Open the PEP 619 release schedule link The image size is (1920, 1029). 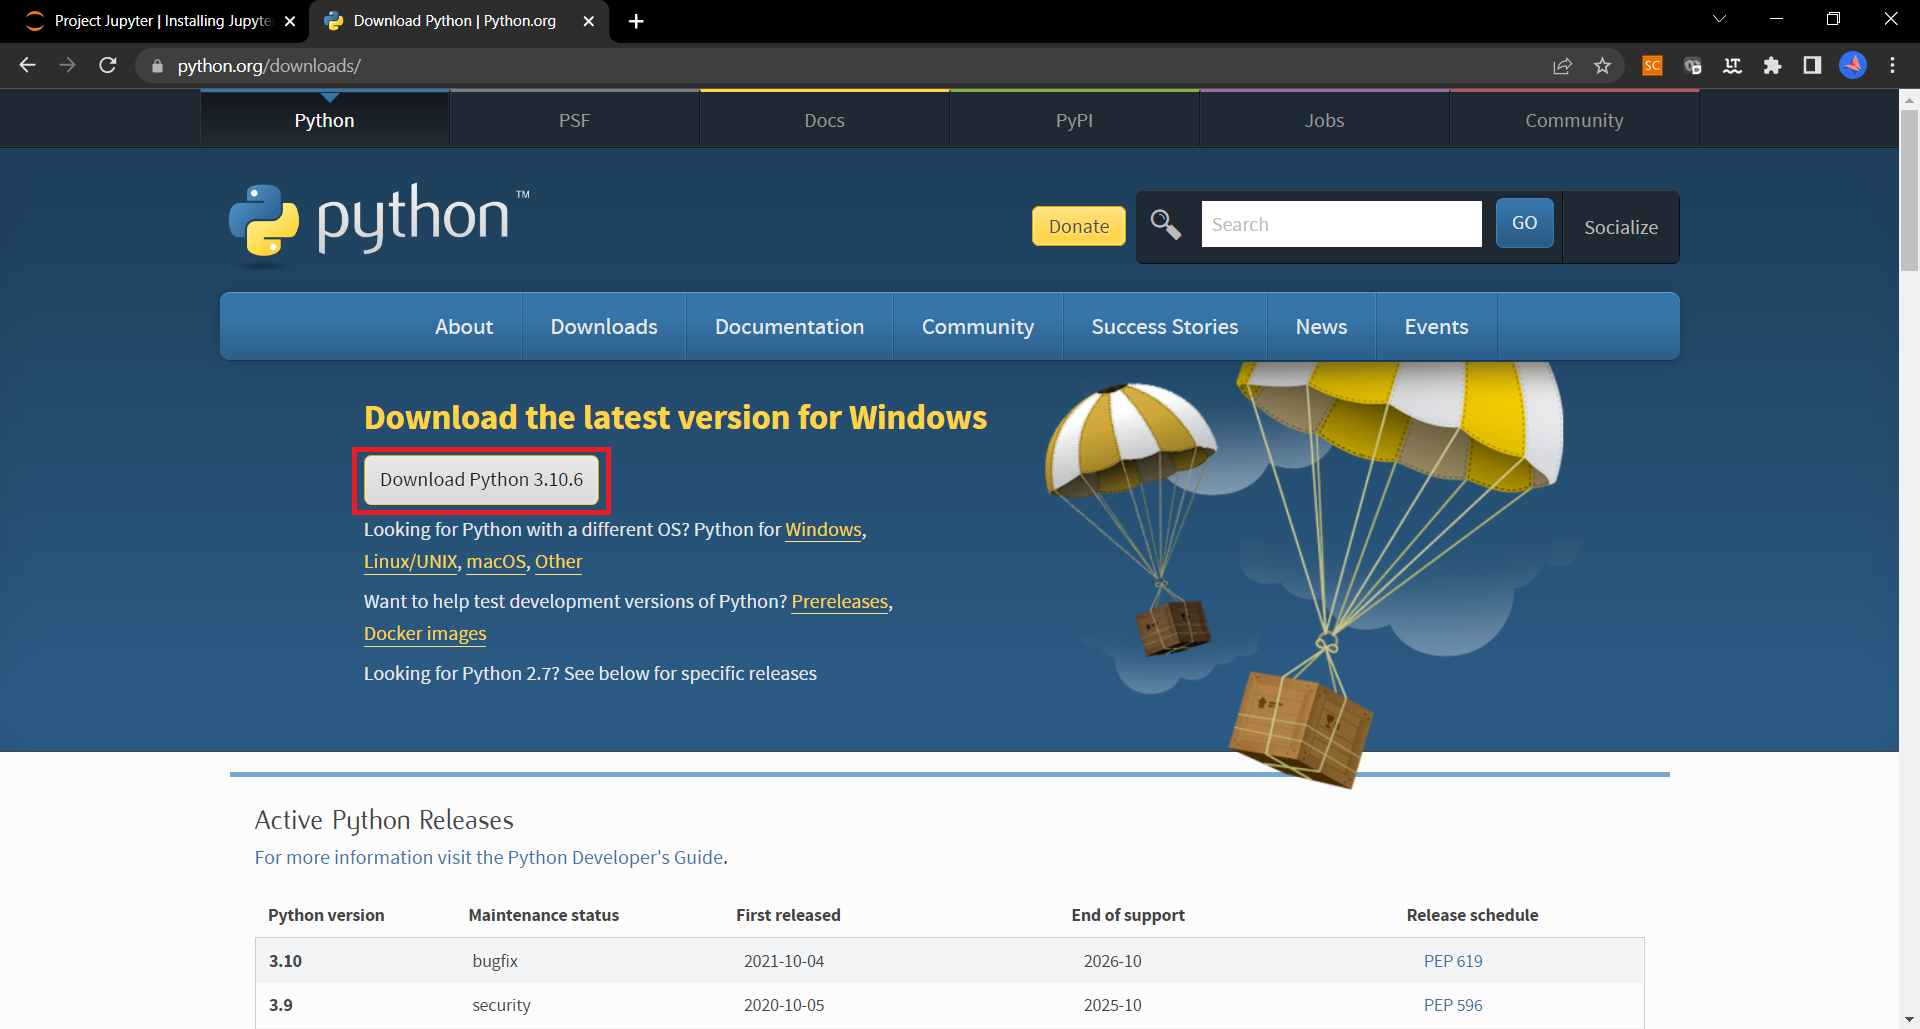(x=1453, y=961)
